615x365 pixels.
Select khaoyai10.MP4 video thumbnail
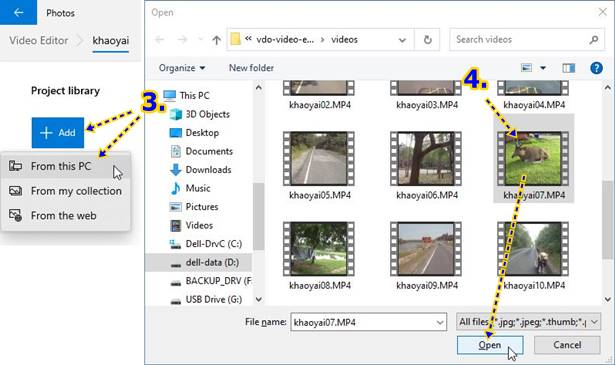[x=533, y=249]
